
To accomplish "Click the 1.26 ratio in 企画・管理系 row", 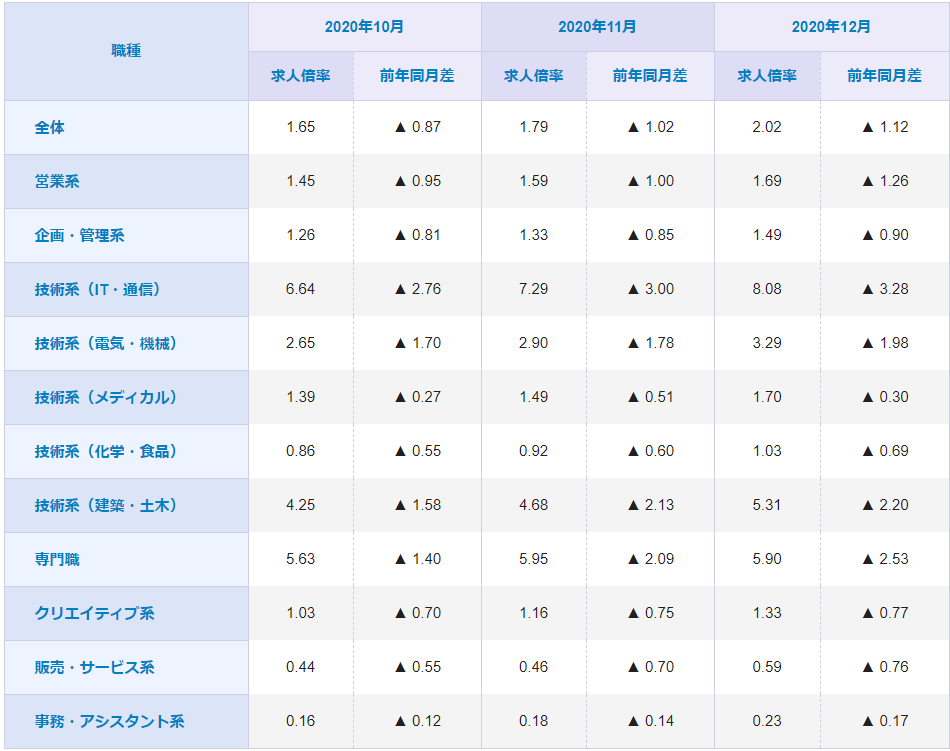I will tap(301, 235).
